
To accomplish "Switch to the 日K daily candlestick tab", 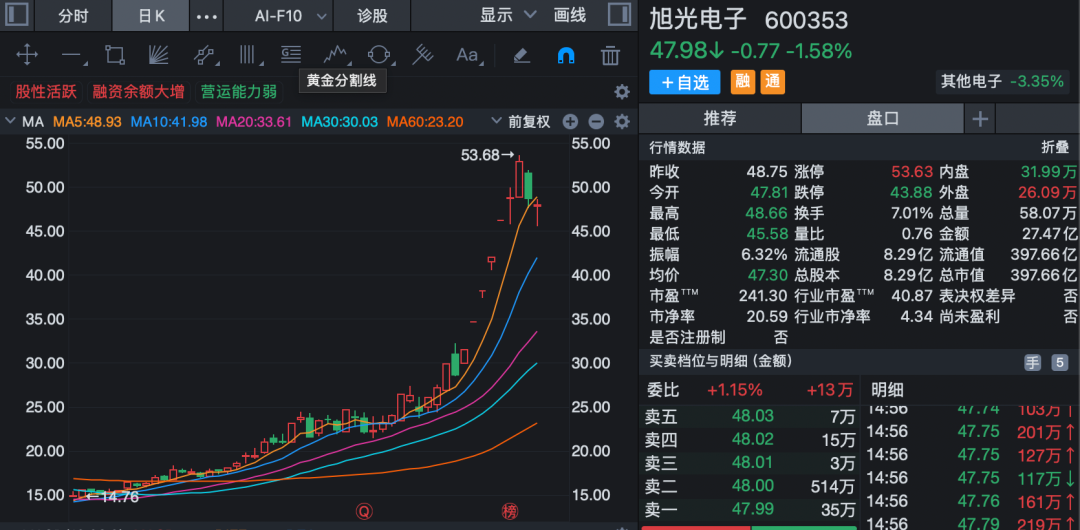I will tap(151, 15).
